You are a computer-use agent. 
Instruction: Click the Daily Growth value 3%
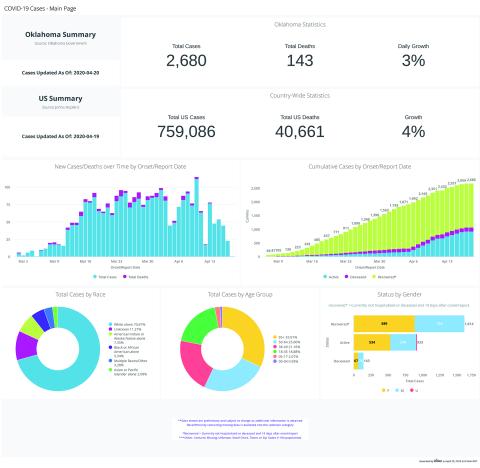[413, 61]
